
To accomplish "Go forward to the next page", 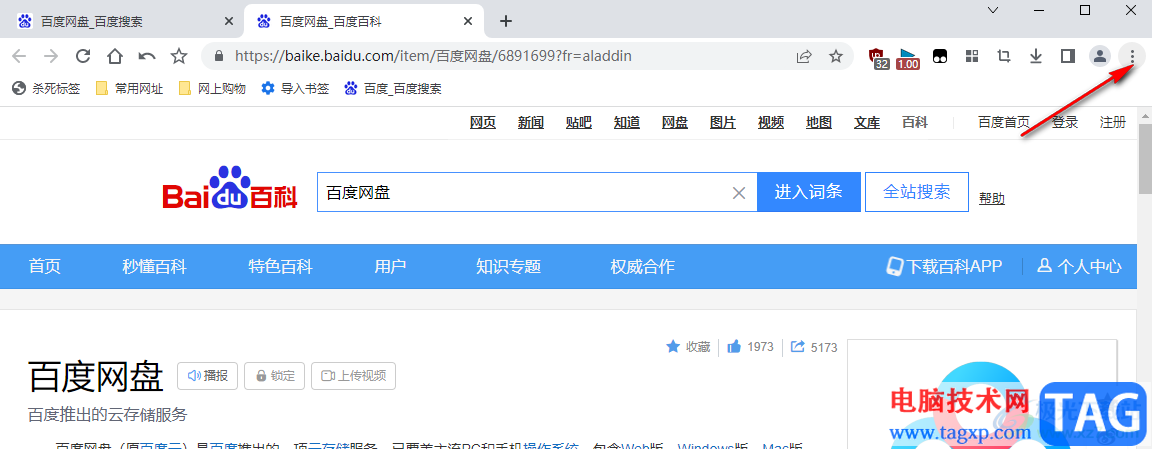I will click(51, 56).
